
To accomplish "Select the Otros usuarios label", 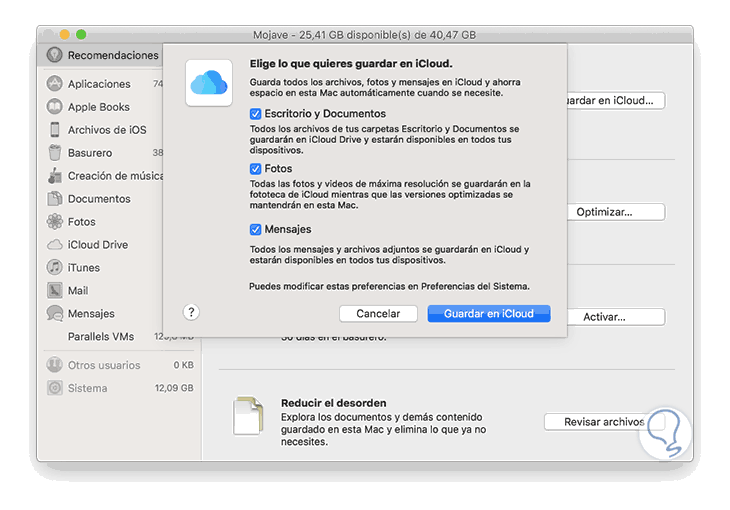I will 104,365.
